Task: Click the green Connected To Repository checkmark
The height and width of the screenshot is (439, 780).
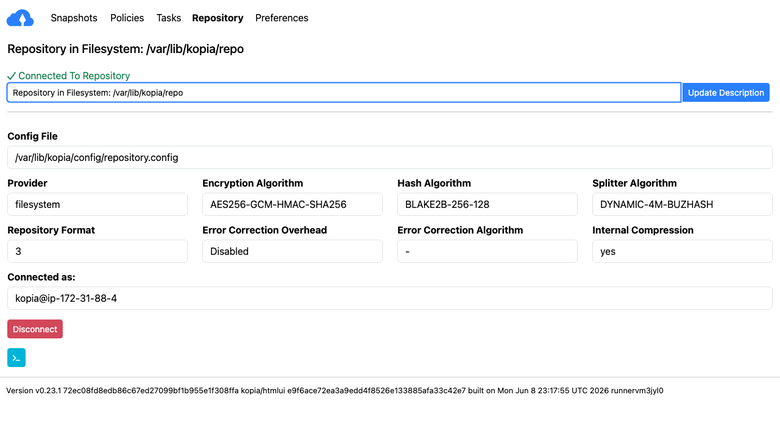Action: point(11,76)
